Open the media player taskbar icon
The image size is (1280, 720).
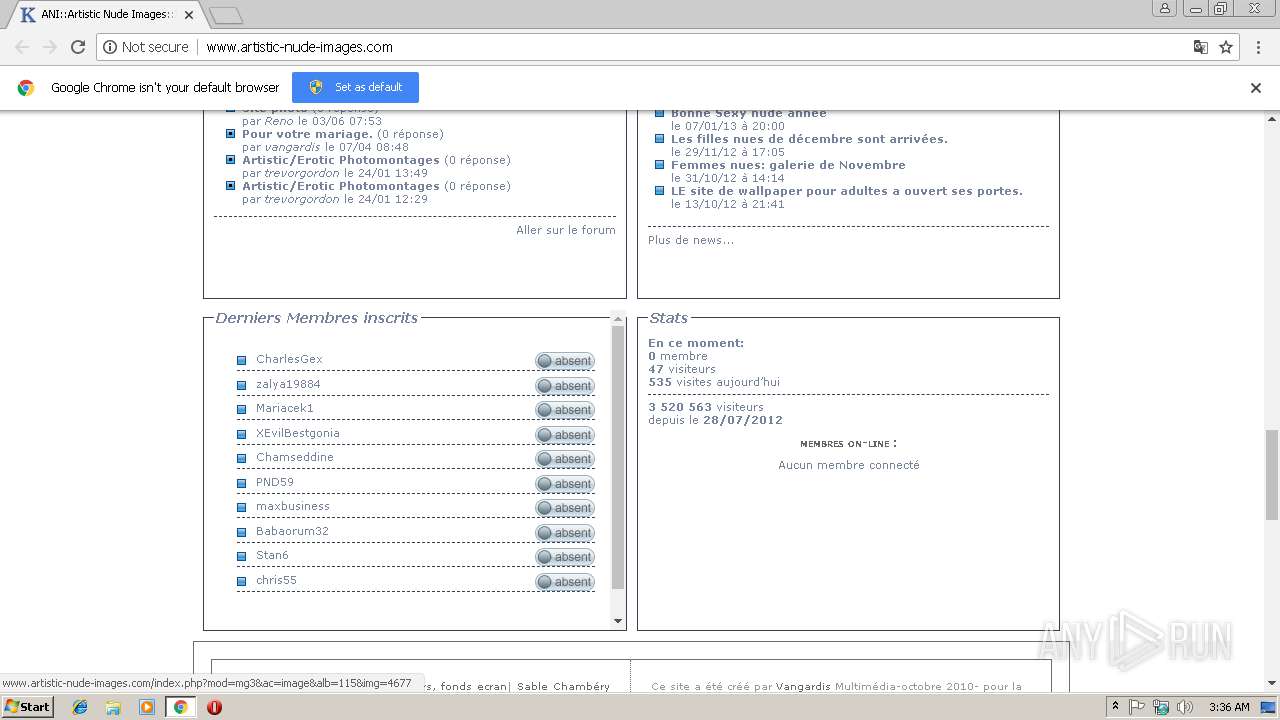(147, 707)
